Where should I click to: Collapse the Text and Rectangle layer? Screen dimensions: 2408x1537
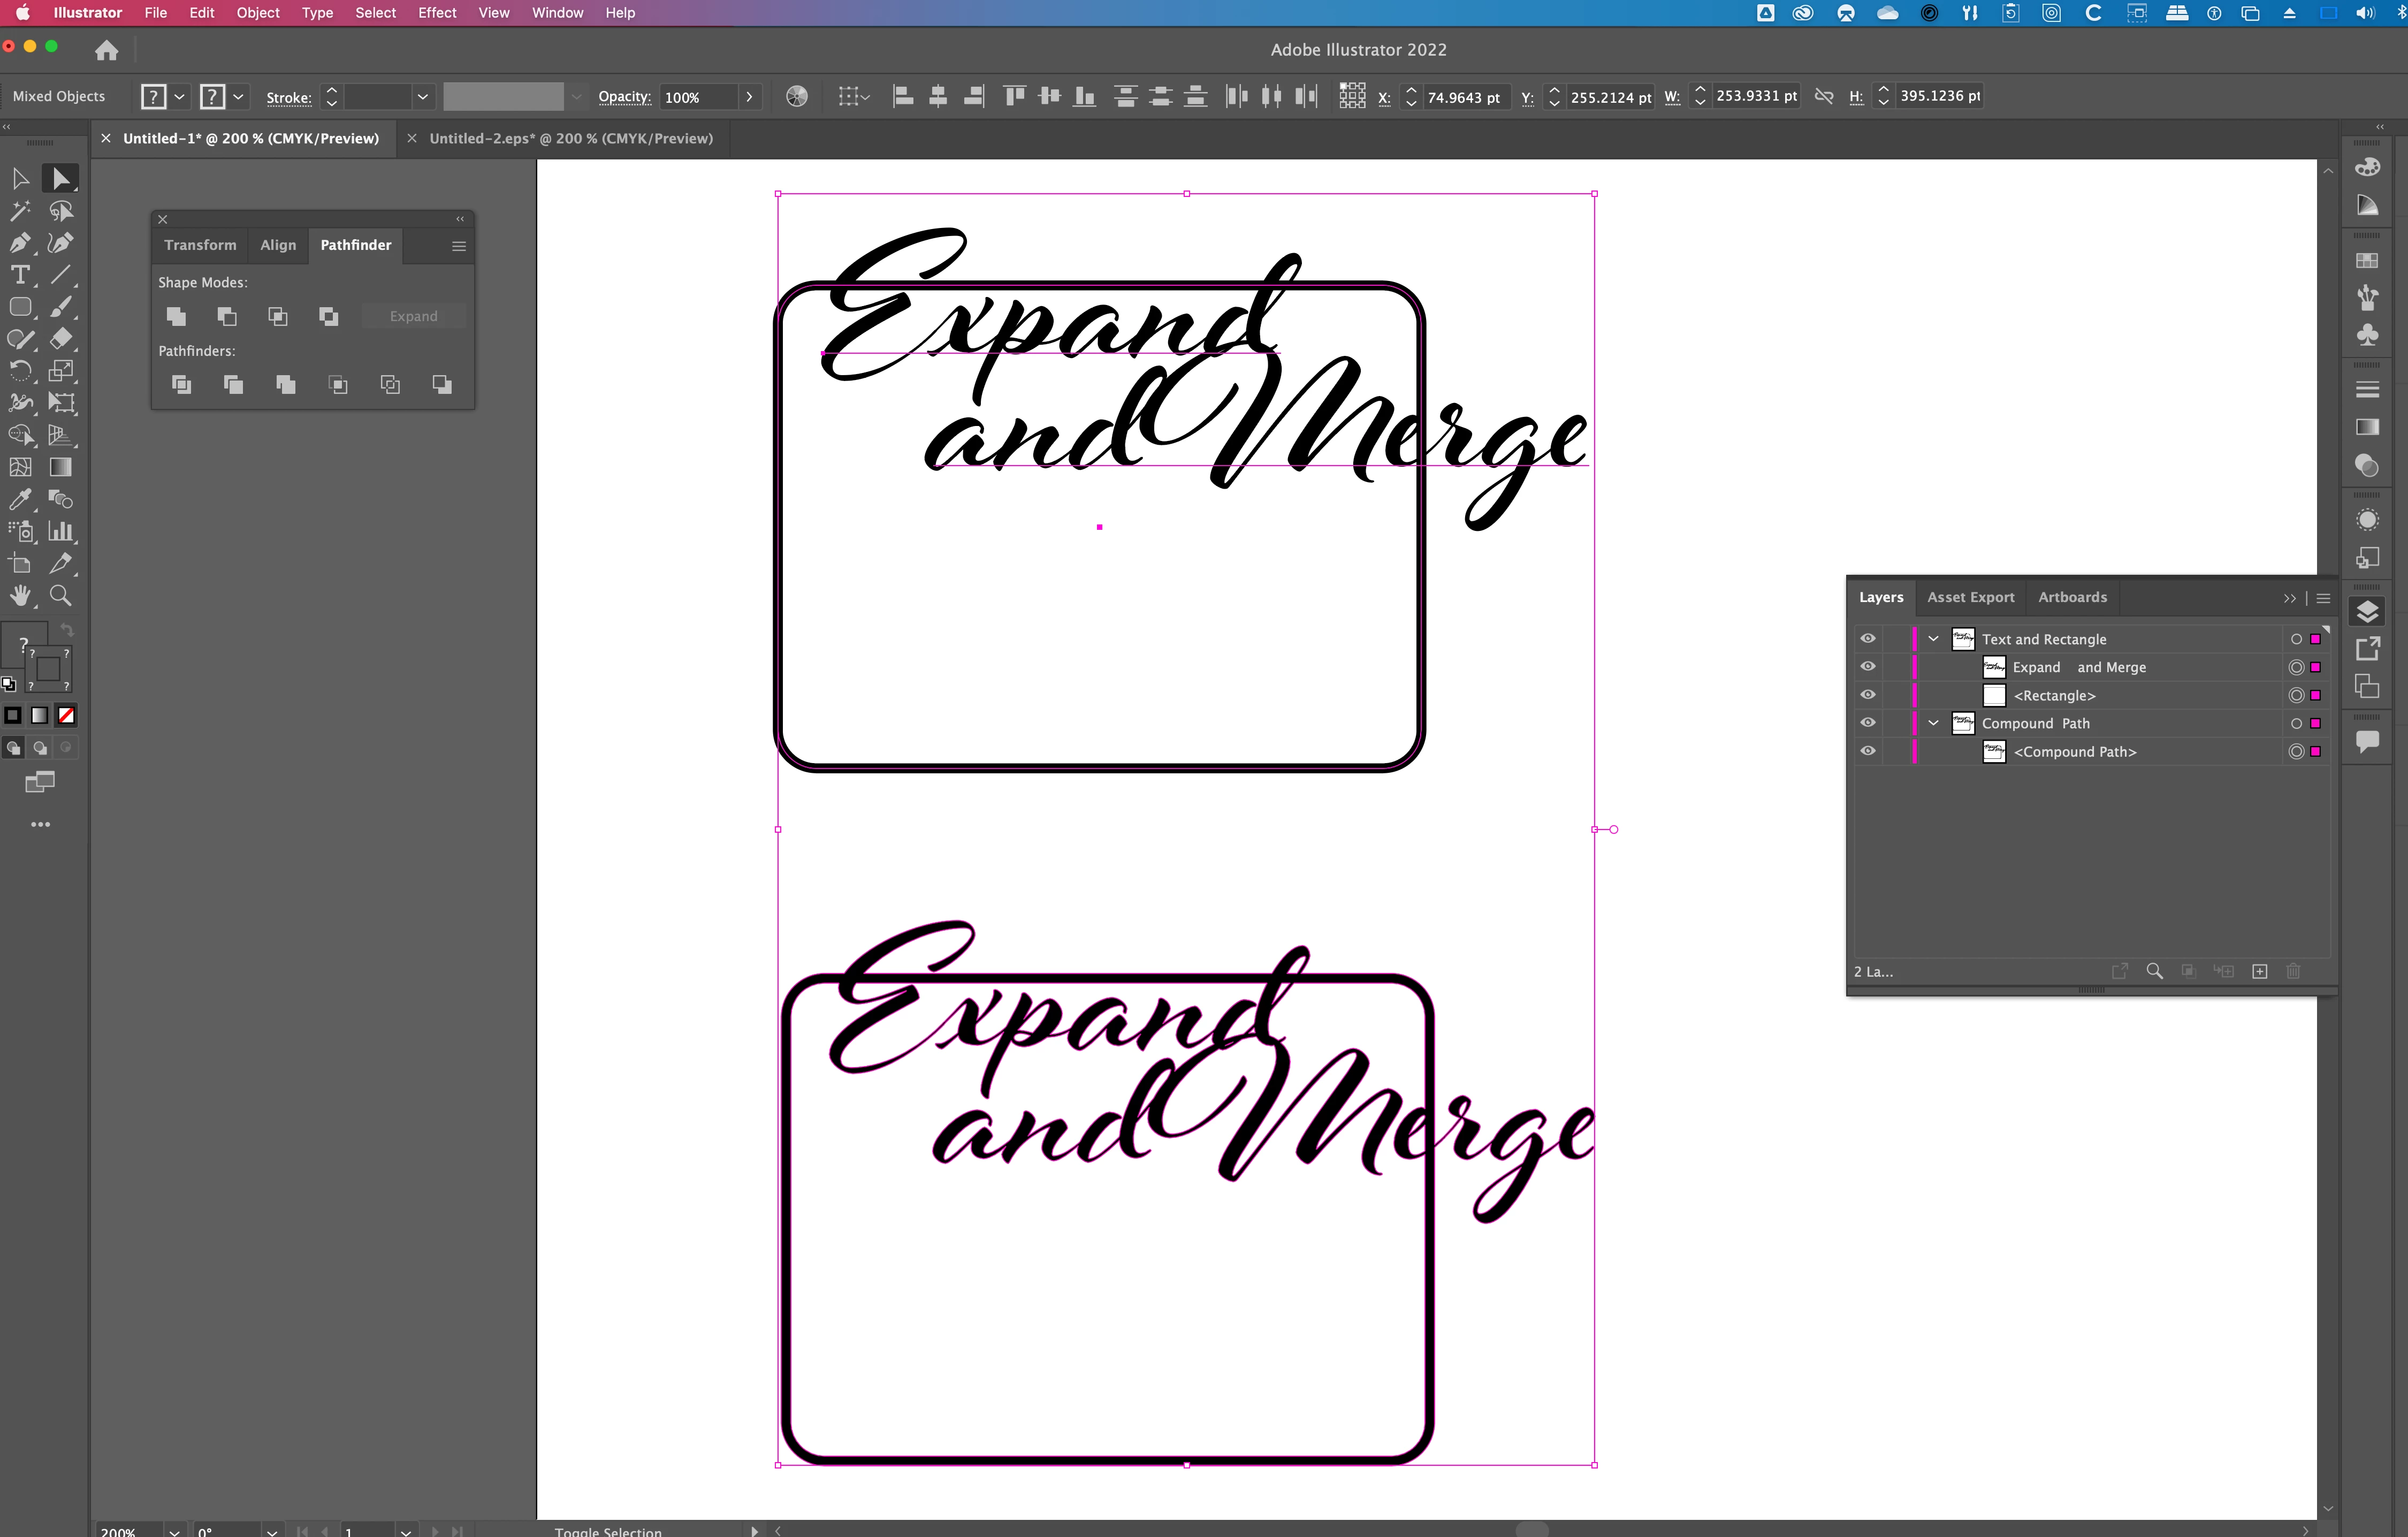tap(1933, 639)
